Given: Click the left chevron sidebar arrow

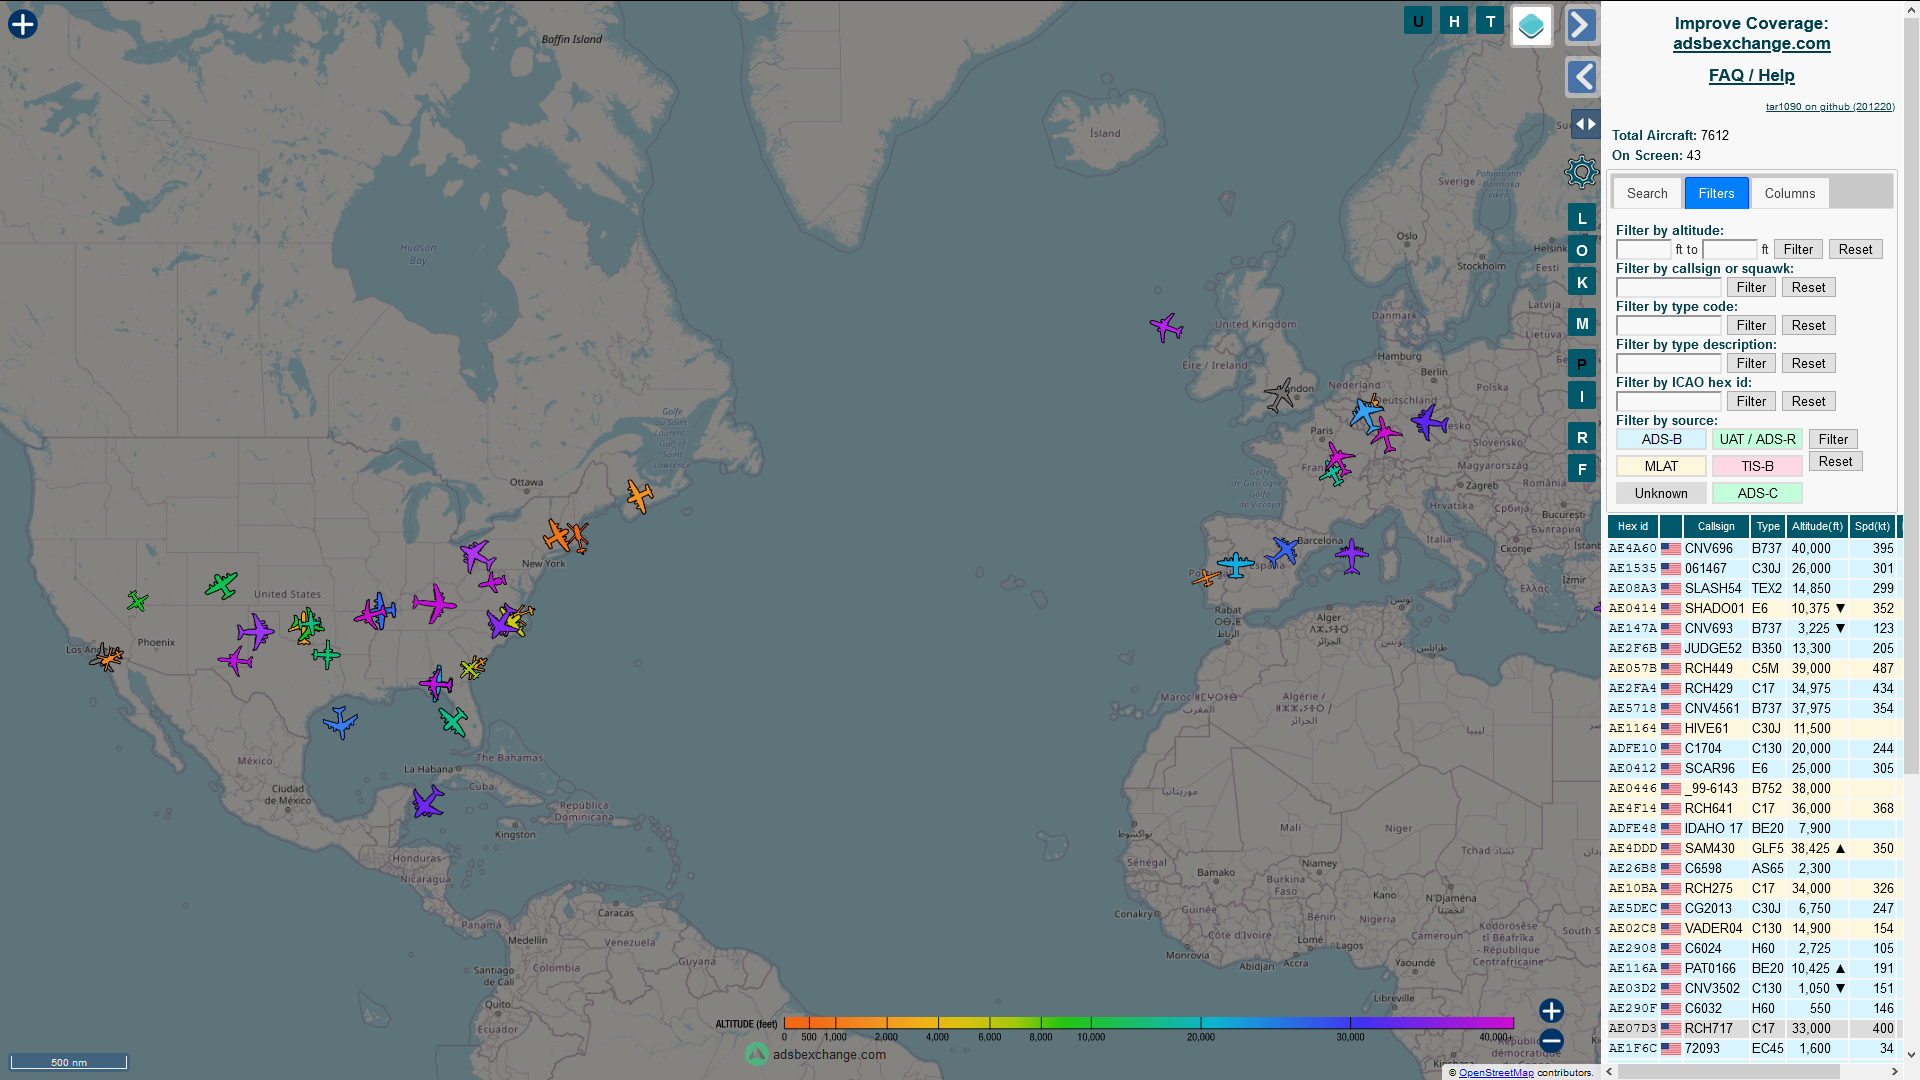Looking at the screenshot, I should coord(1581,77).
